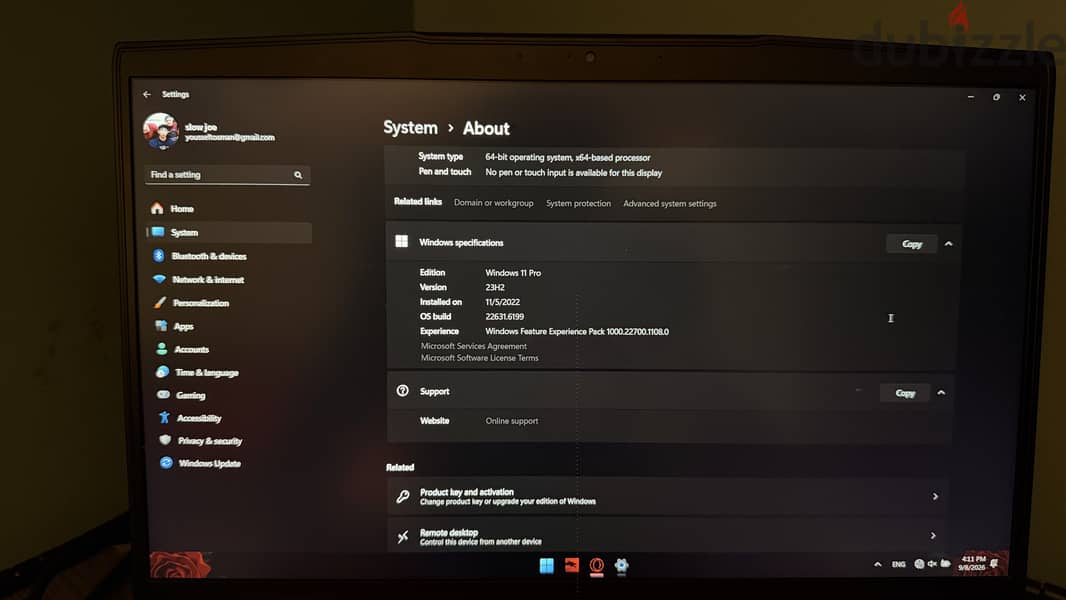Click the Product key chevron arrow

(x=935, y=497)
